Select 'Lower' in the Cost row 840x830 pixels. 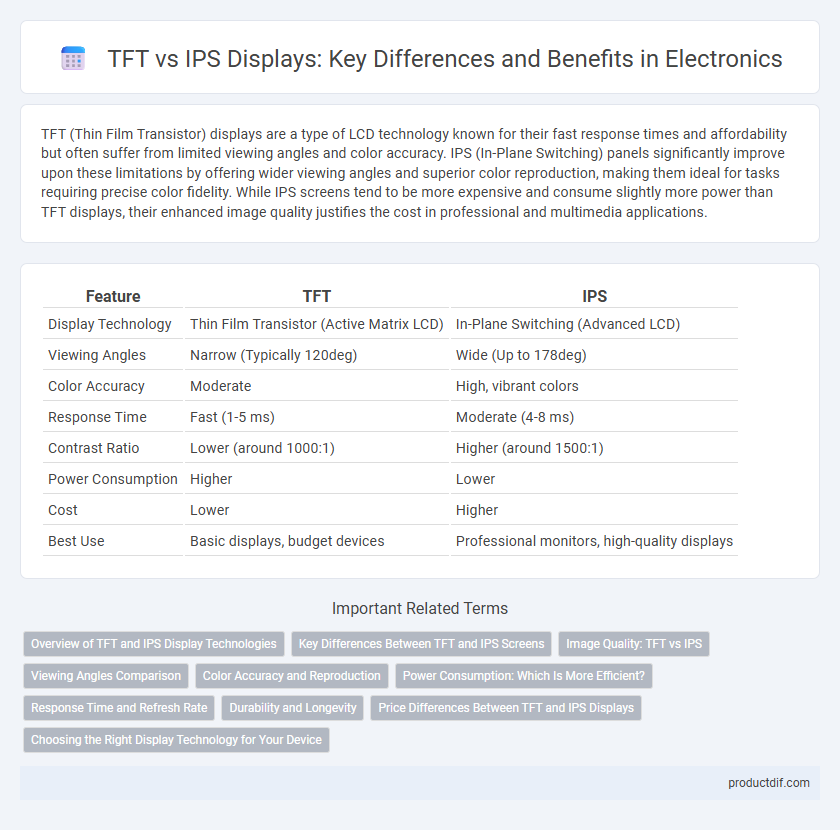click(x=209, y=511)
